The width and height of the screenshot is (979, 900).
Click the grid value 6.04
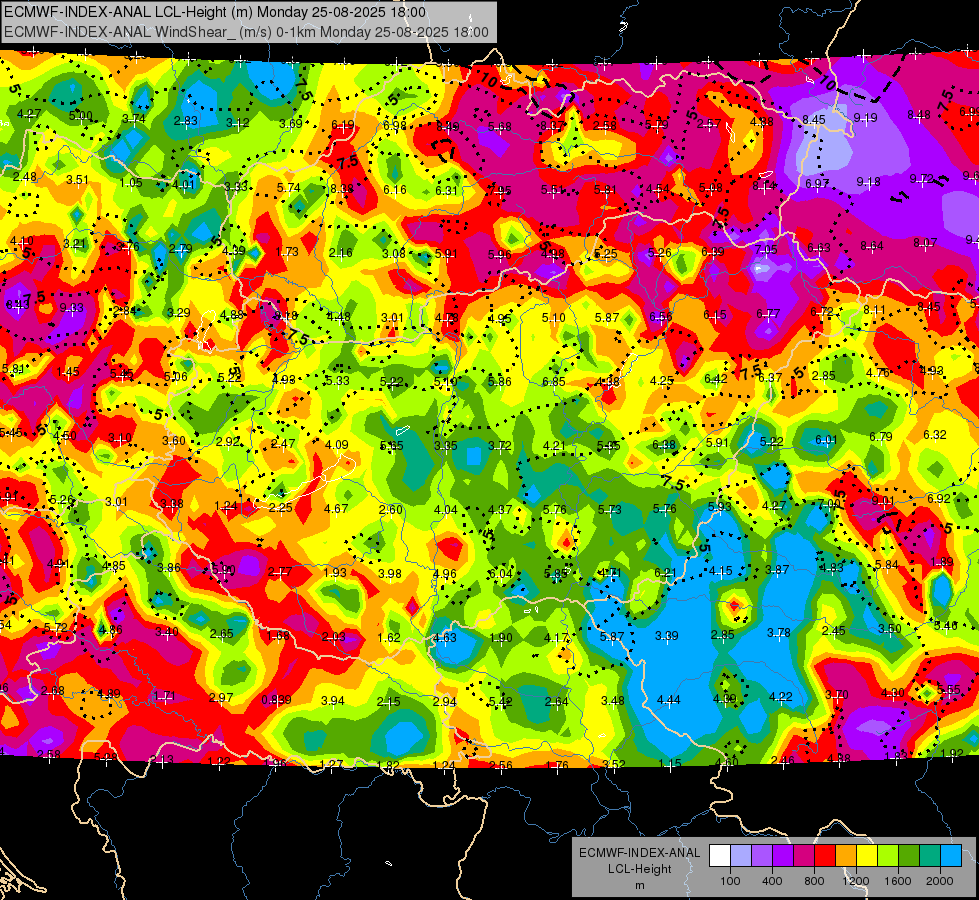click(501, 574)
